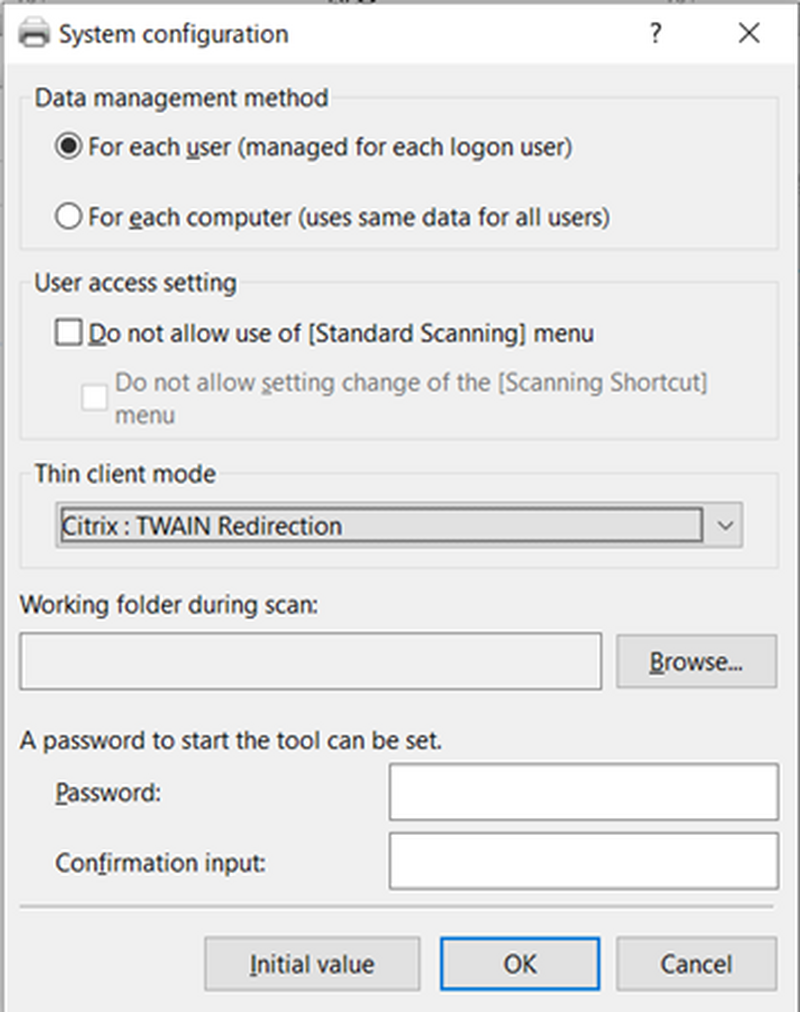Click the 'Confirmation input:' label
Screen dimensions: 800x1012
pos(160,863)
